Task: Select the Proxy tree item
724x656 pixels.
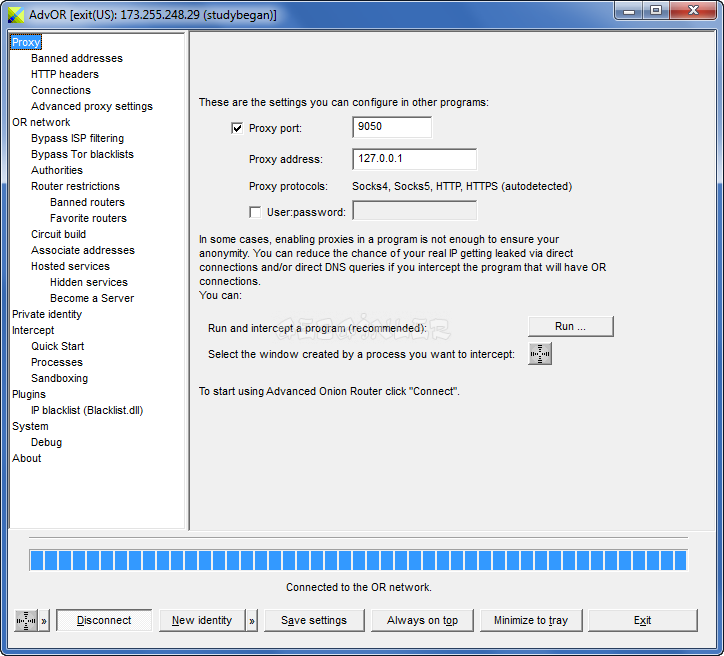Action: (26, 42)
